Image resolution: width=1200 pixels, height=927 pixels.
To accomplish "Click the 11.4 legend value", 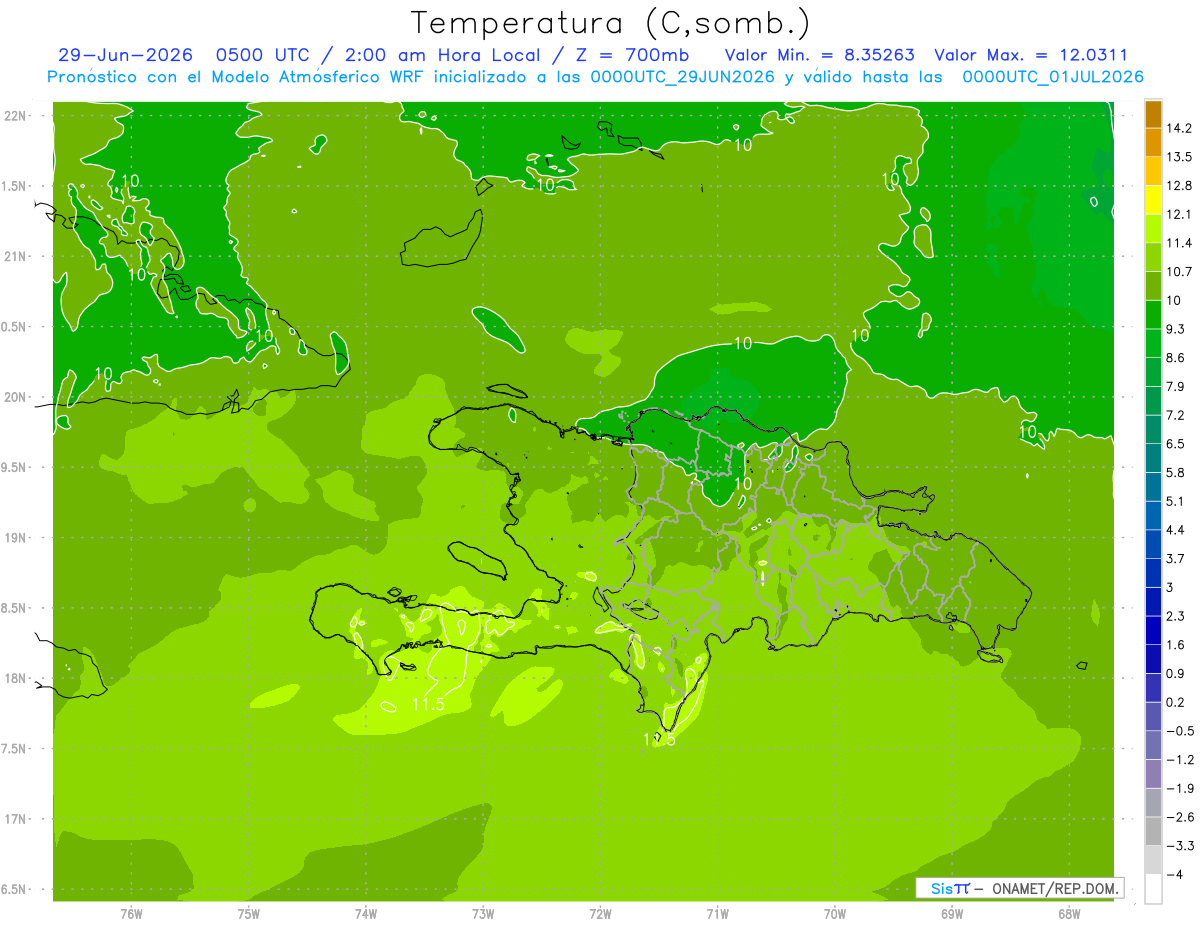I will (x=1179, y=243).
